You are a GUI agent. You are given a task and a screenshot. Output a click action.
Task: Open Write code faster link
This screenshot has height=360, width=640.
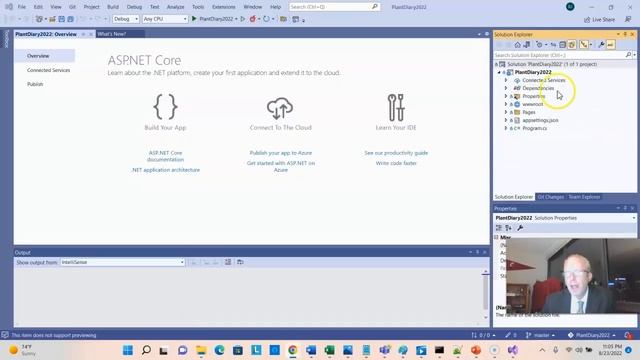(x=396, y=163)
